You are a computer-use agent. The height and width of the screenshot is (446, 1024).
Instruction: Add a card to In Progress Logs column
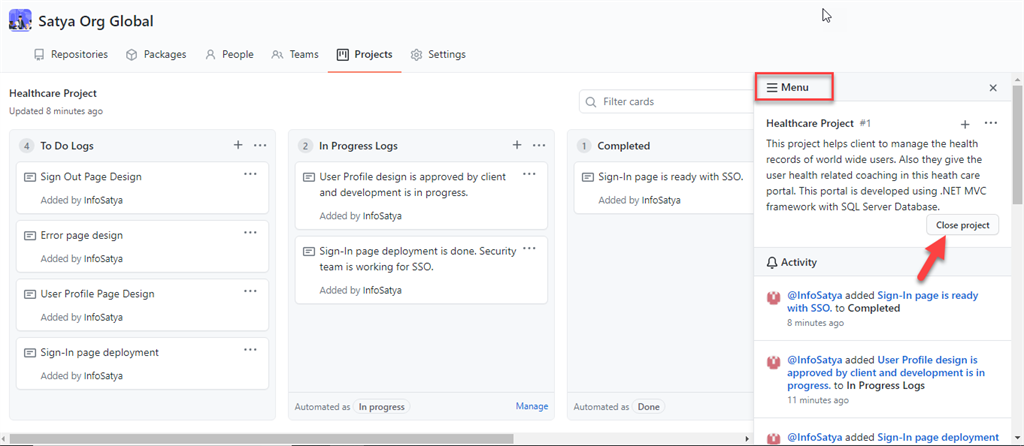[x=517, y=145]
